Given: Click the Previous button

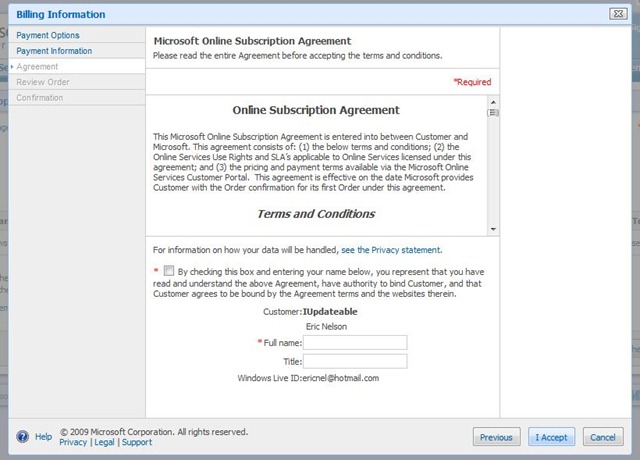Looking at the screenshot, I should [496, 437].
